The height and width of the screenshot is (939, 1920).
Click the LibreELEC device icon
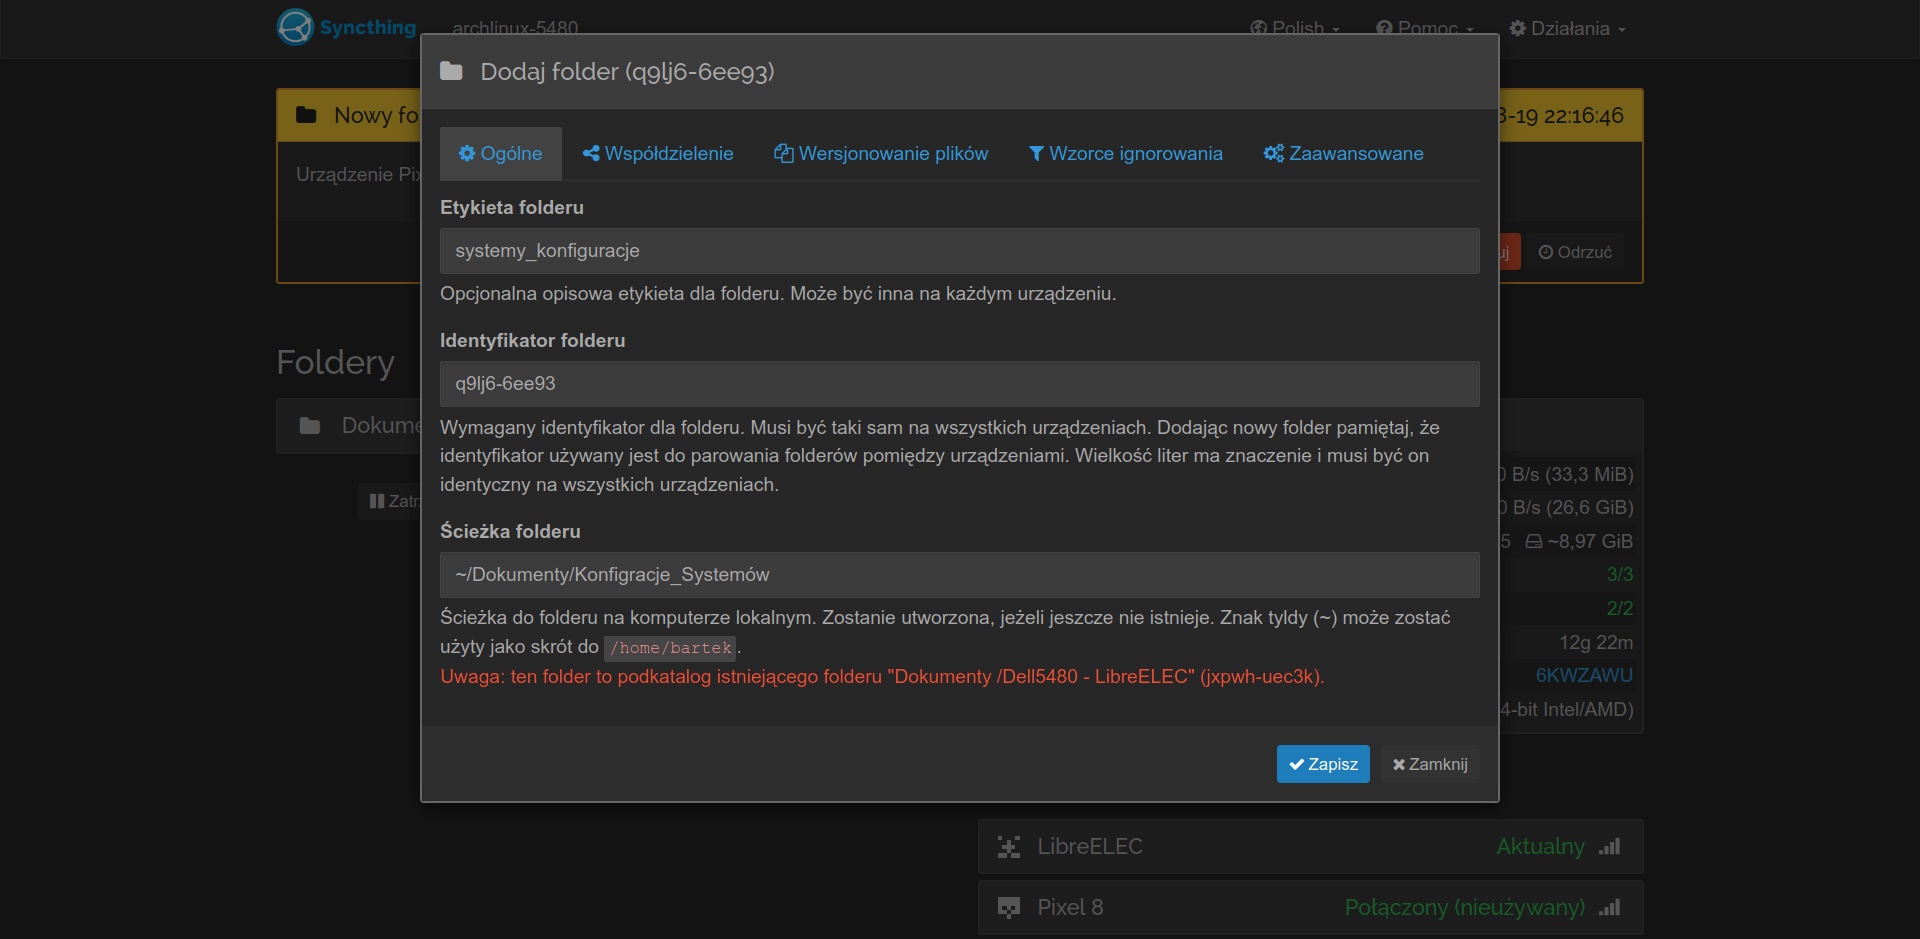[1009, 847]
